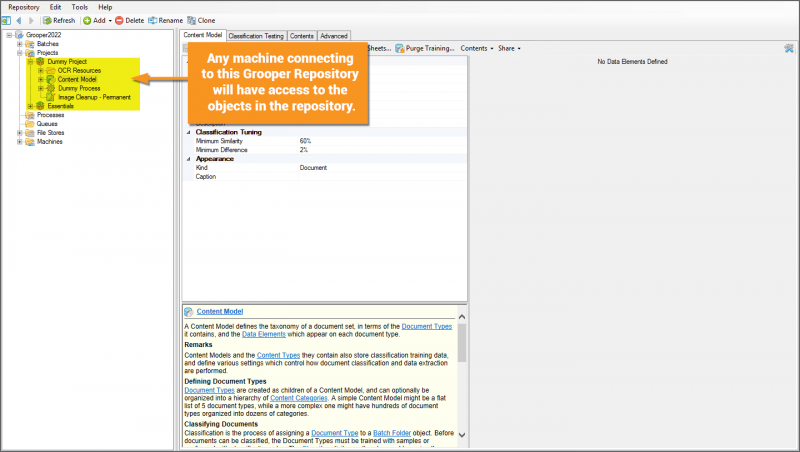Select Dummy Process tree item
This screenshot has width=800, height=452.
79,88
